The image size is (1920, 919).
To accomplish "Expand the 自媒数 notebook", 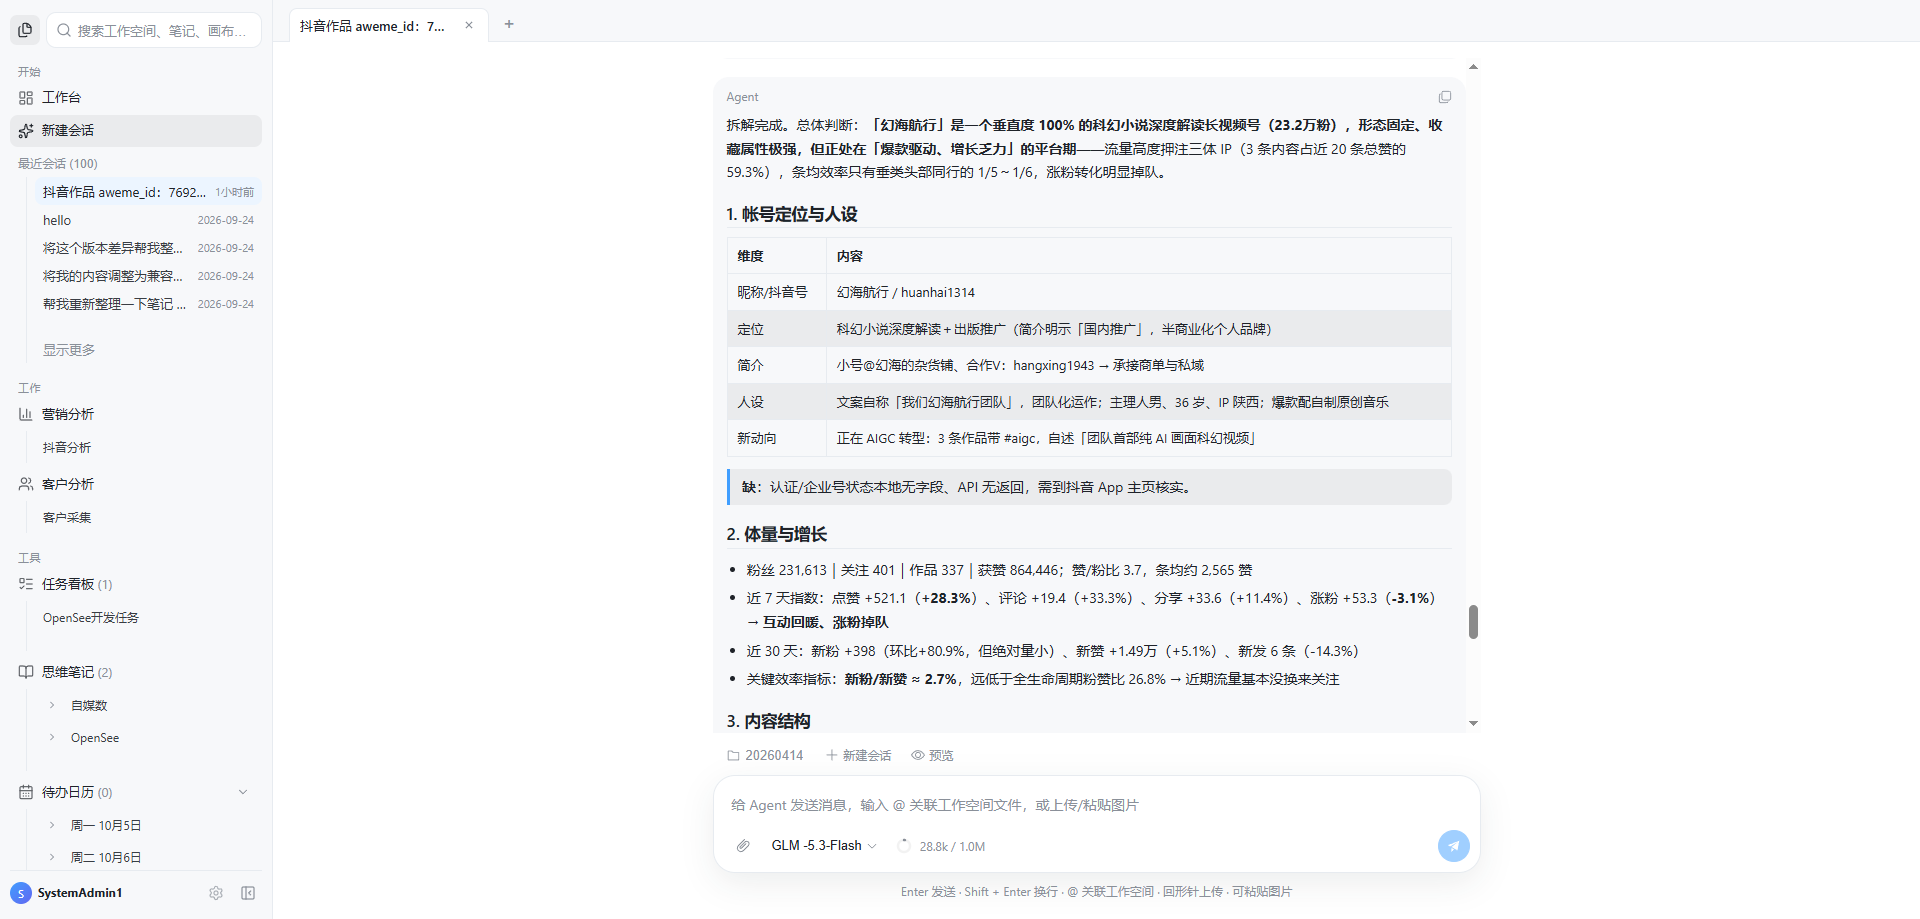I will click(x=52, y=705).
